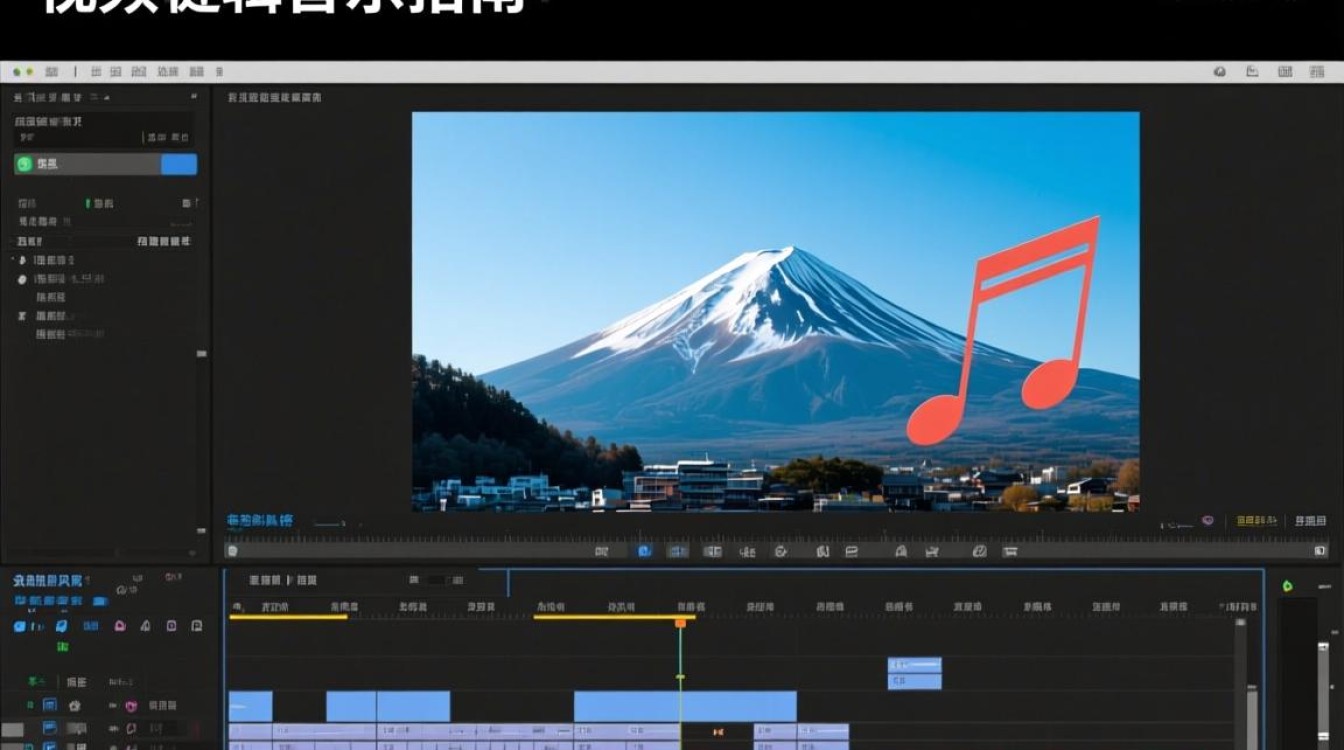
Task: Select the blue highlighted icon in the preview toolbar
Action: (645, 551)
